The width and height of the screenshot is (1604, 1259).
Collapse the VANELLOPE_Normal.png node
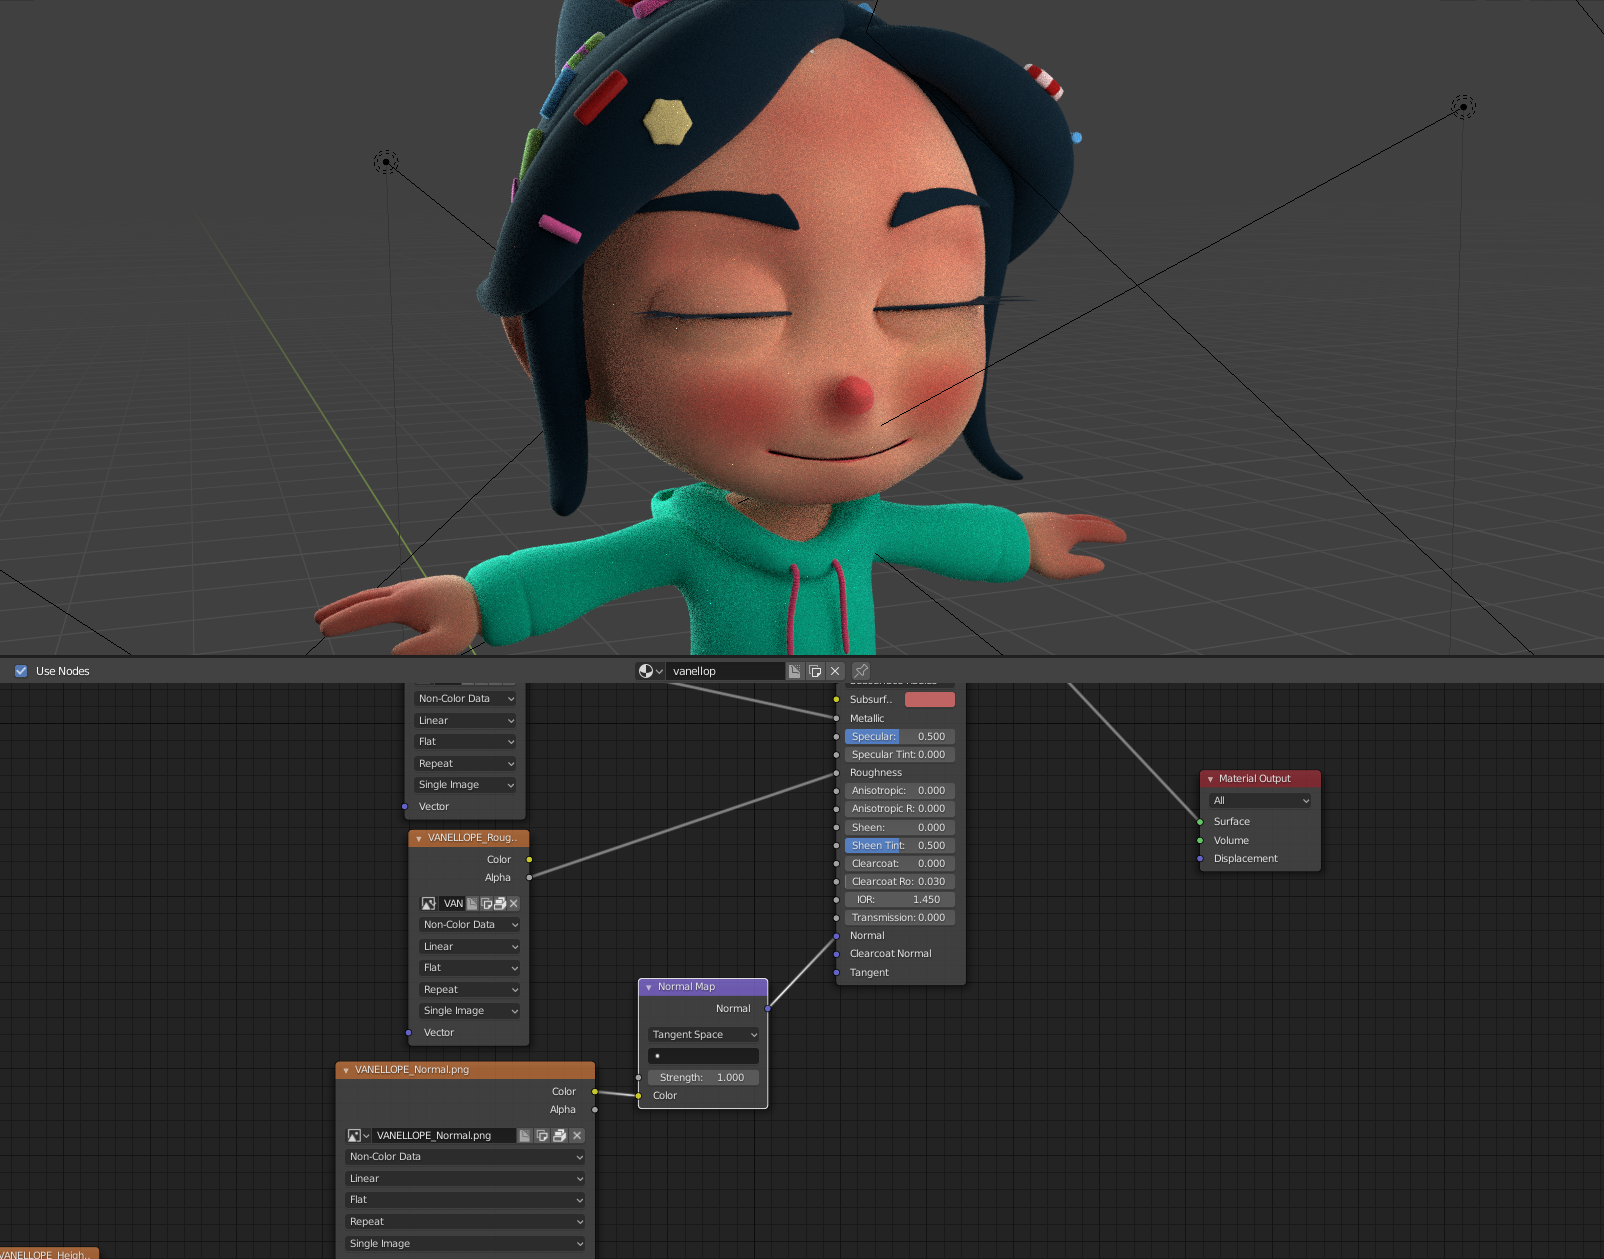346,1070
